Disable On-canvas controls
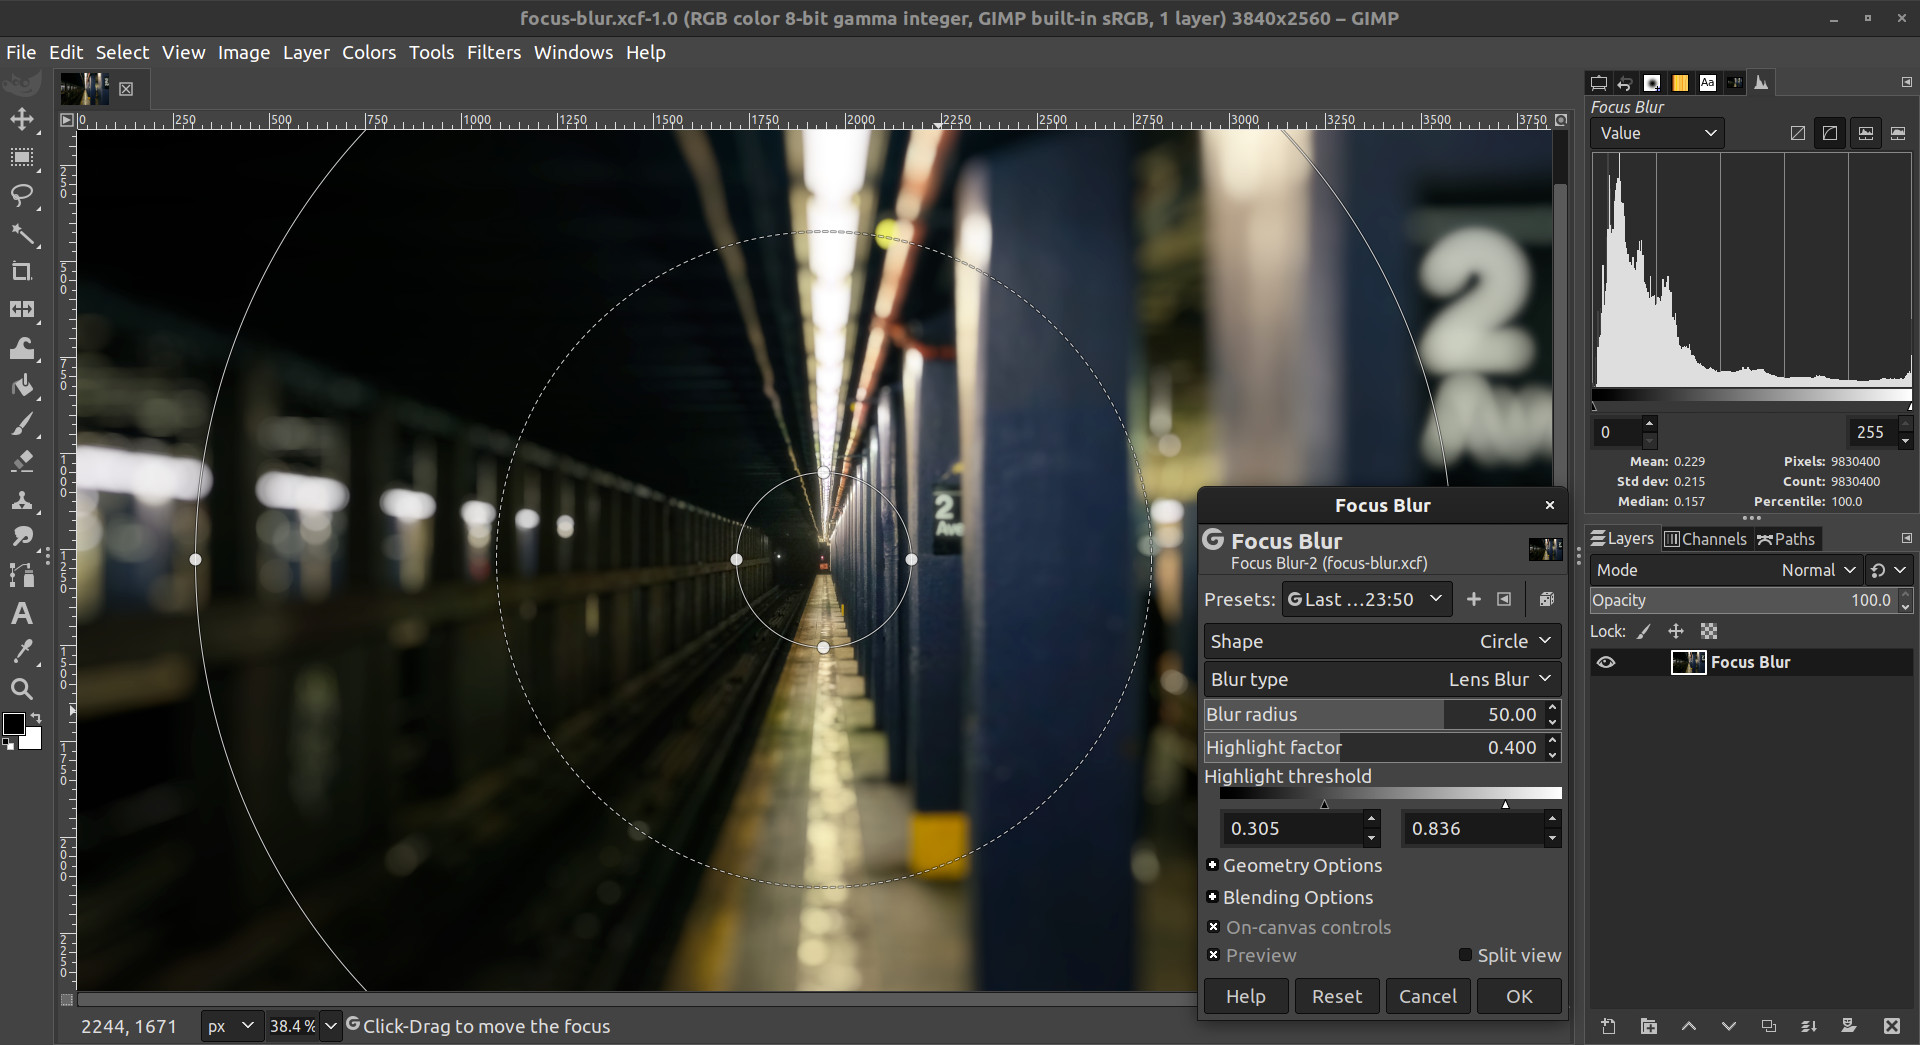The height and width of the screenshot is (1045, 1920). pyautogui.click(x=1213, y=928)
